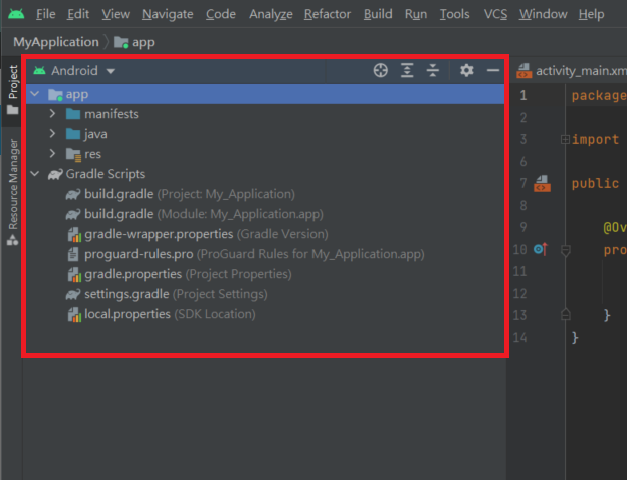Click line number 1 in the gutter
This screenshot has height=480, width=627.
point(523,95)
